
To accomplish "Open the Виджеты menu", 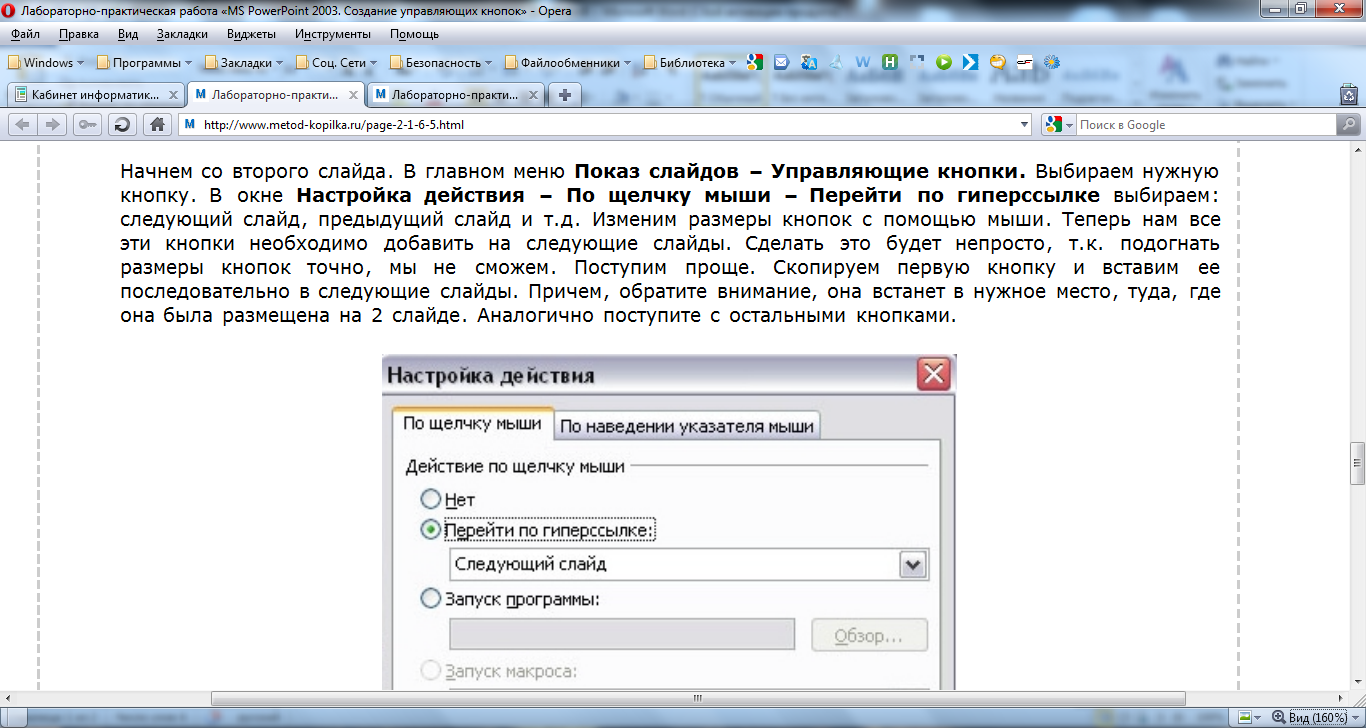I will pyautogui.click(x=251, y=33).
